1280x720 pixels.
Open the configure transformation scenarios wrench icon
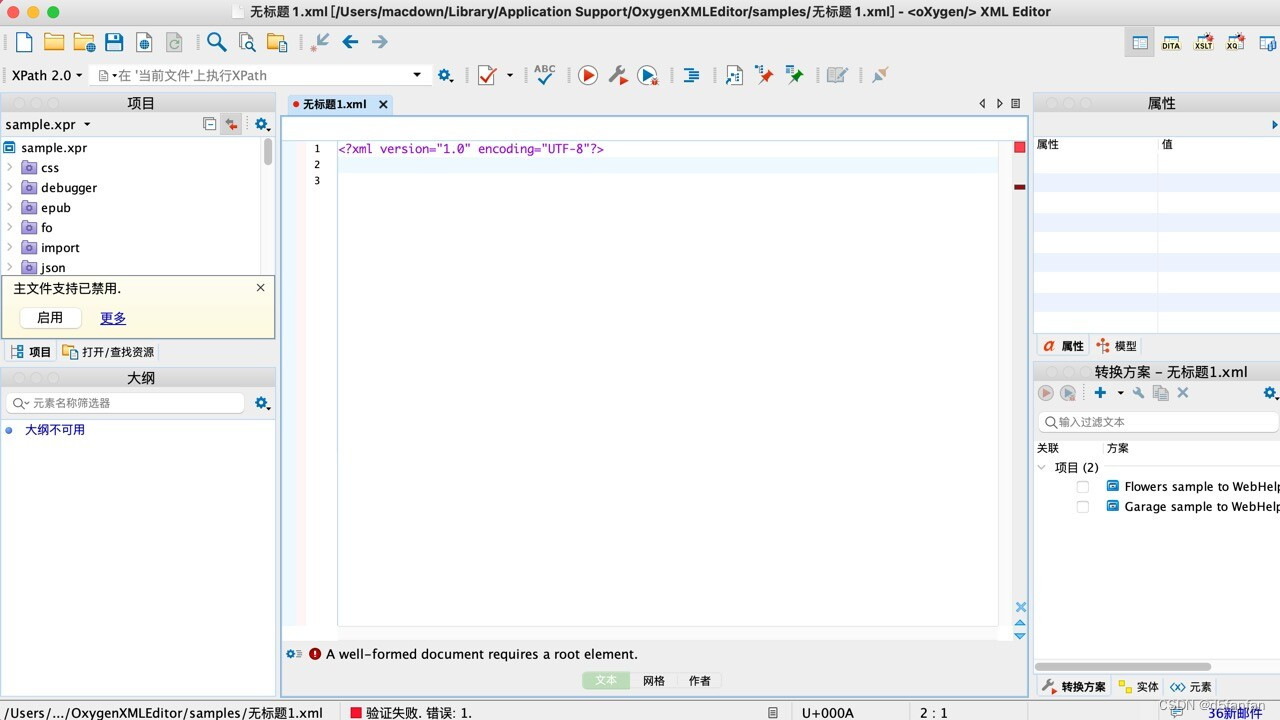pyautogui.click(x=619, y=75)
